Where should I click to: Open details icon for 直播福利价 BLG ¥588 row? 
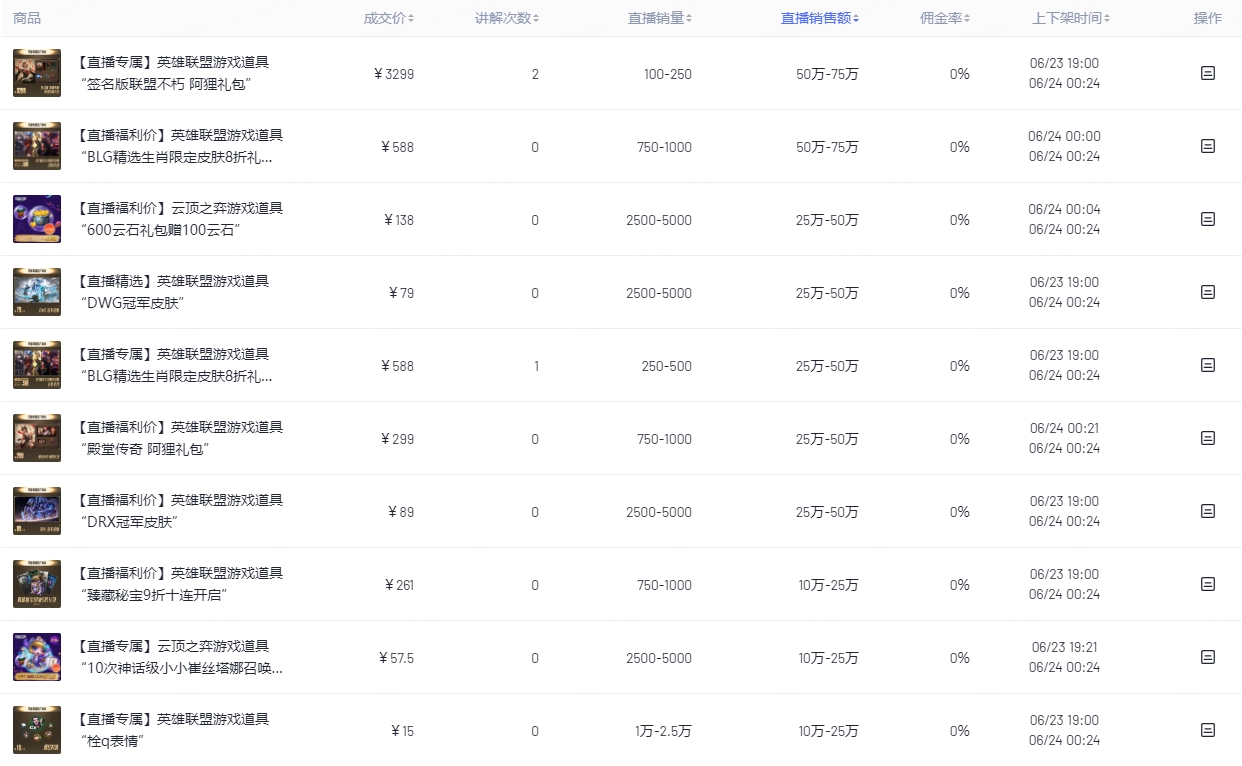point(1207,146)
